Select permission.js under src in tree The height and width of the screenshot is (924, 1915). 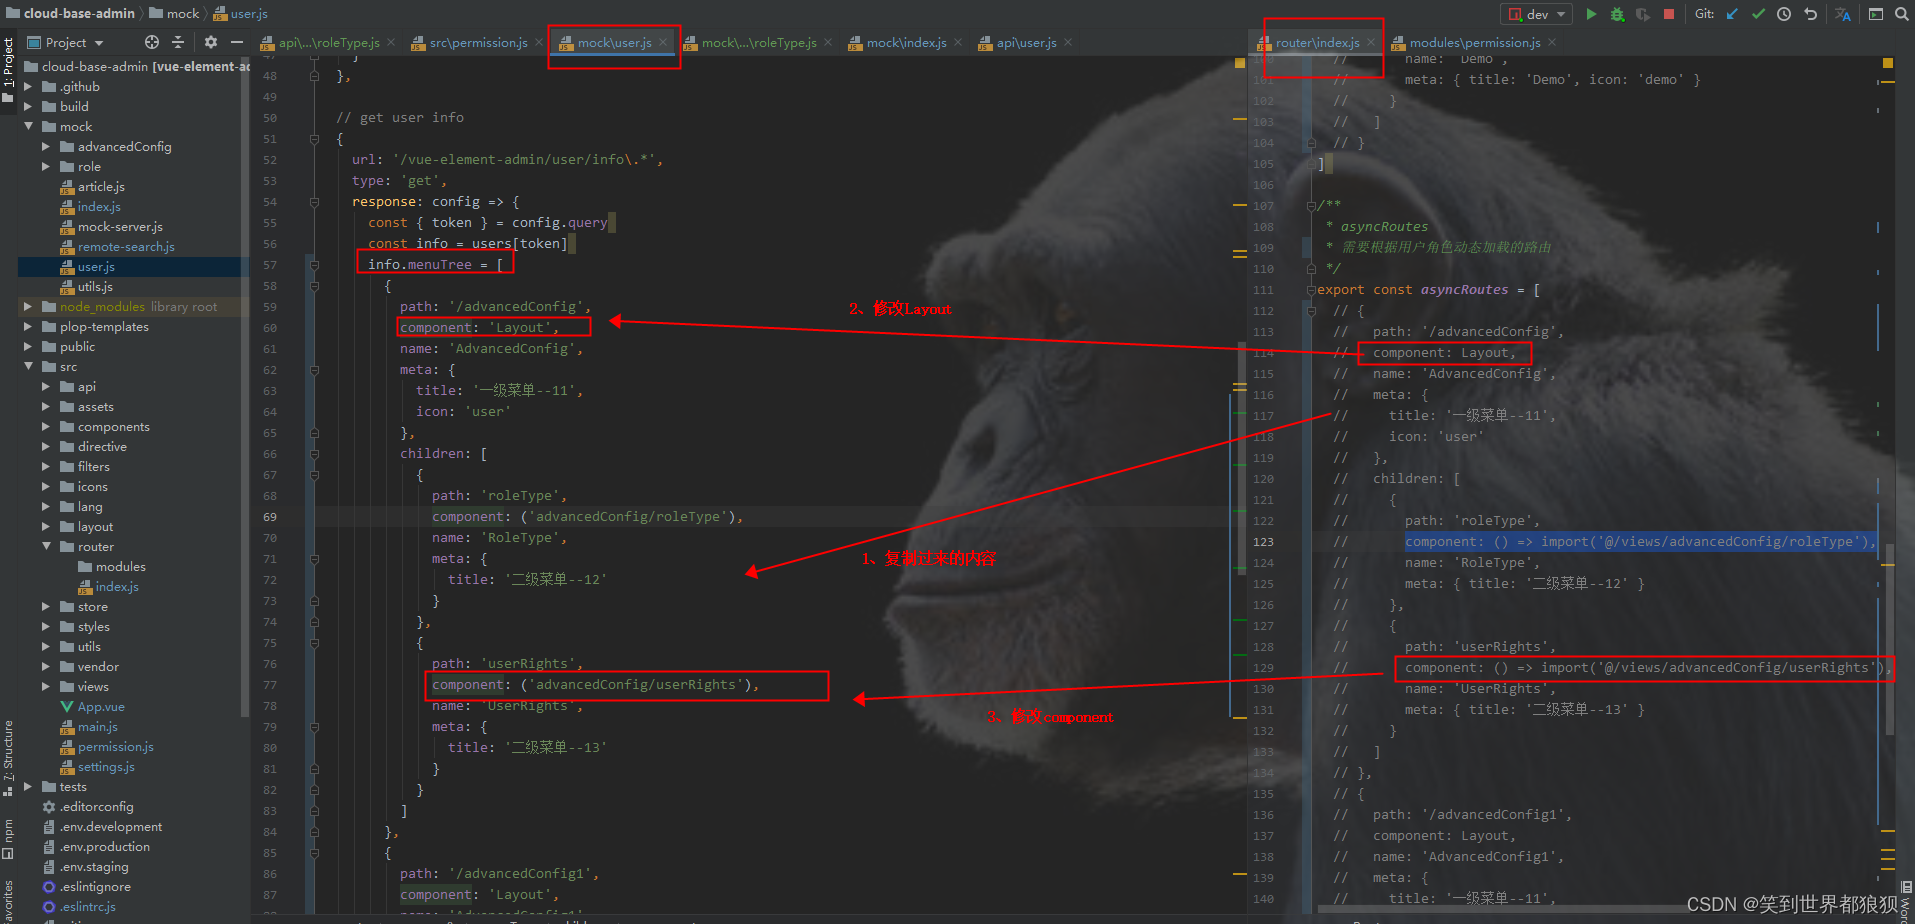[x=116, y=747]
